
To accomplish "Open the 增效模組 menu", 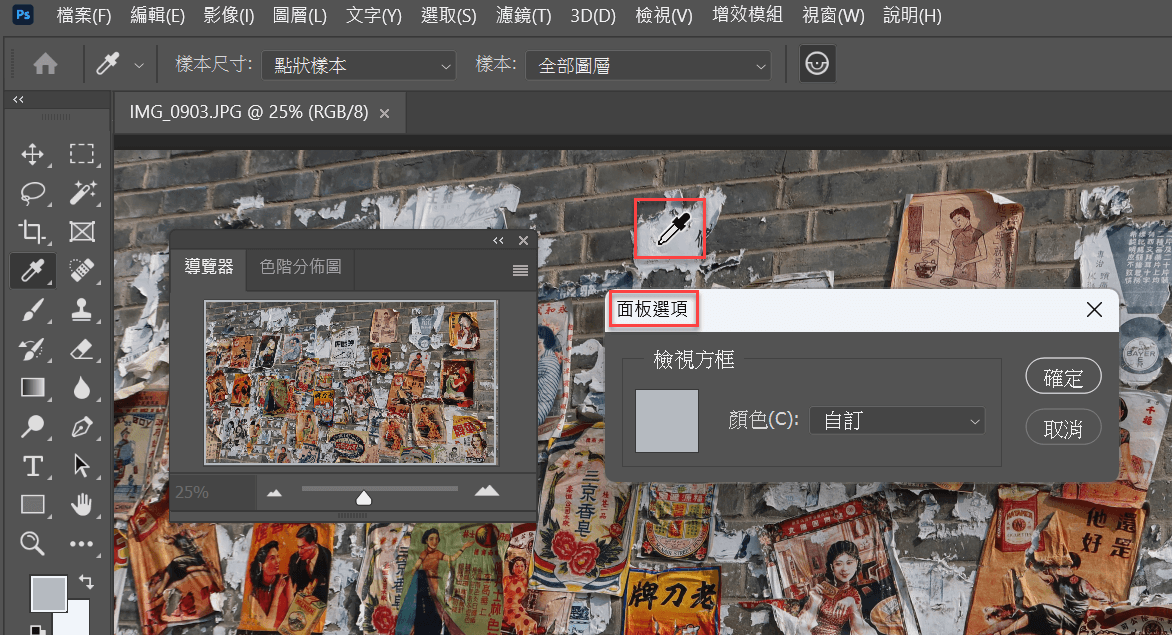I will click(747, 15).
